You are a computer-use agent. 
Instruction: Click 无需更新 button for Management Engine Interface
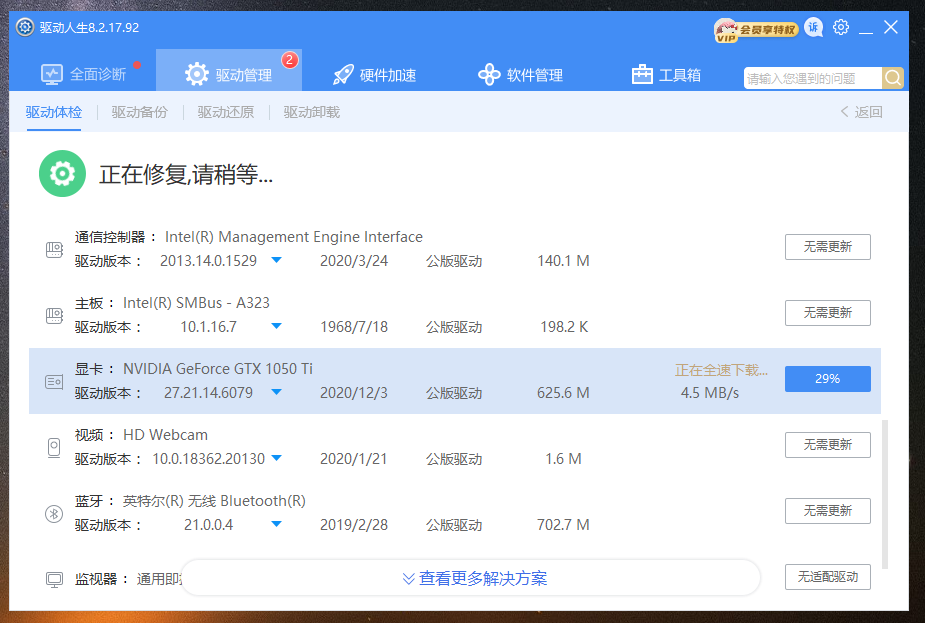pyautogui.click(x=828, y=247)
